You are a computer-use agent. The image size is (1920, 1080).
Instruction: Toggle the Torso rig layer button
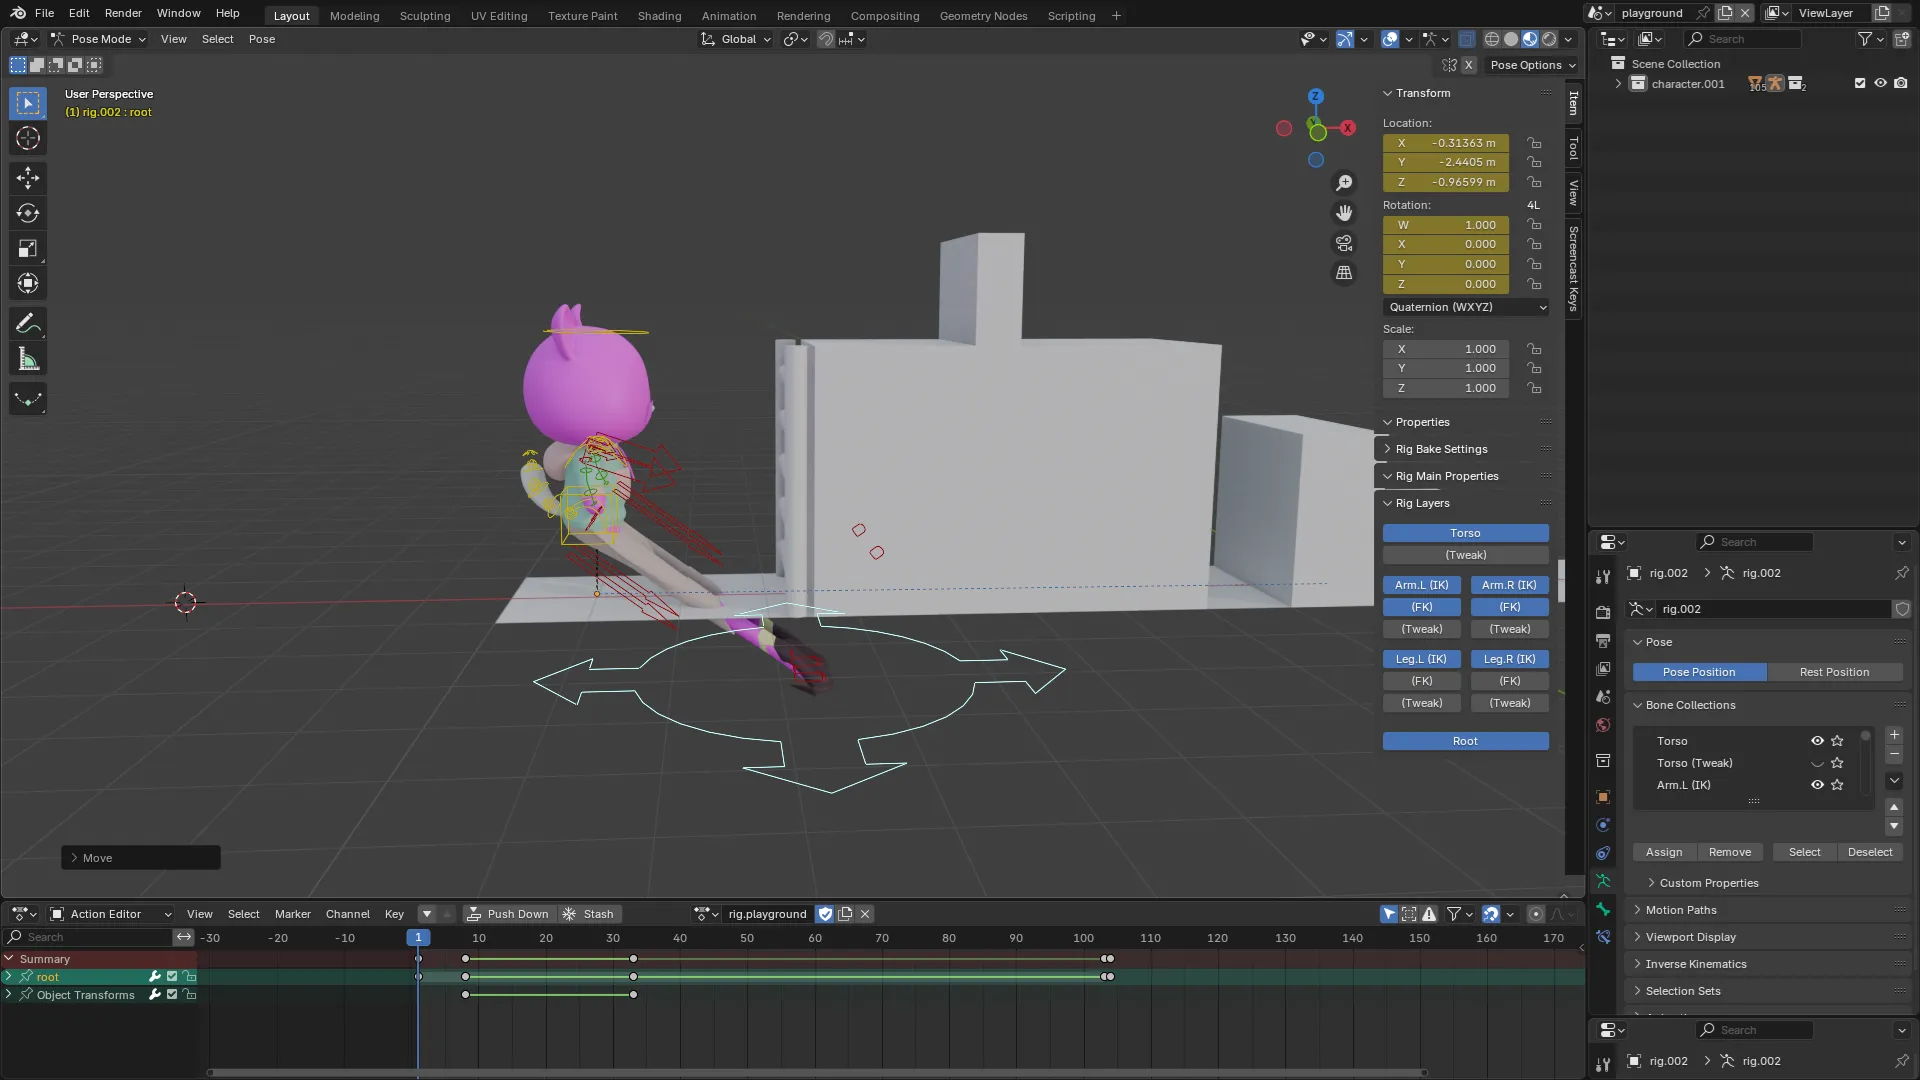[x=1465, y=533]
